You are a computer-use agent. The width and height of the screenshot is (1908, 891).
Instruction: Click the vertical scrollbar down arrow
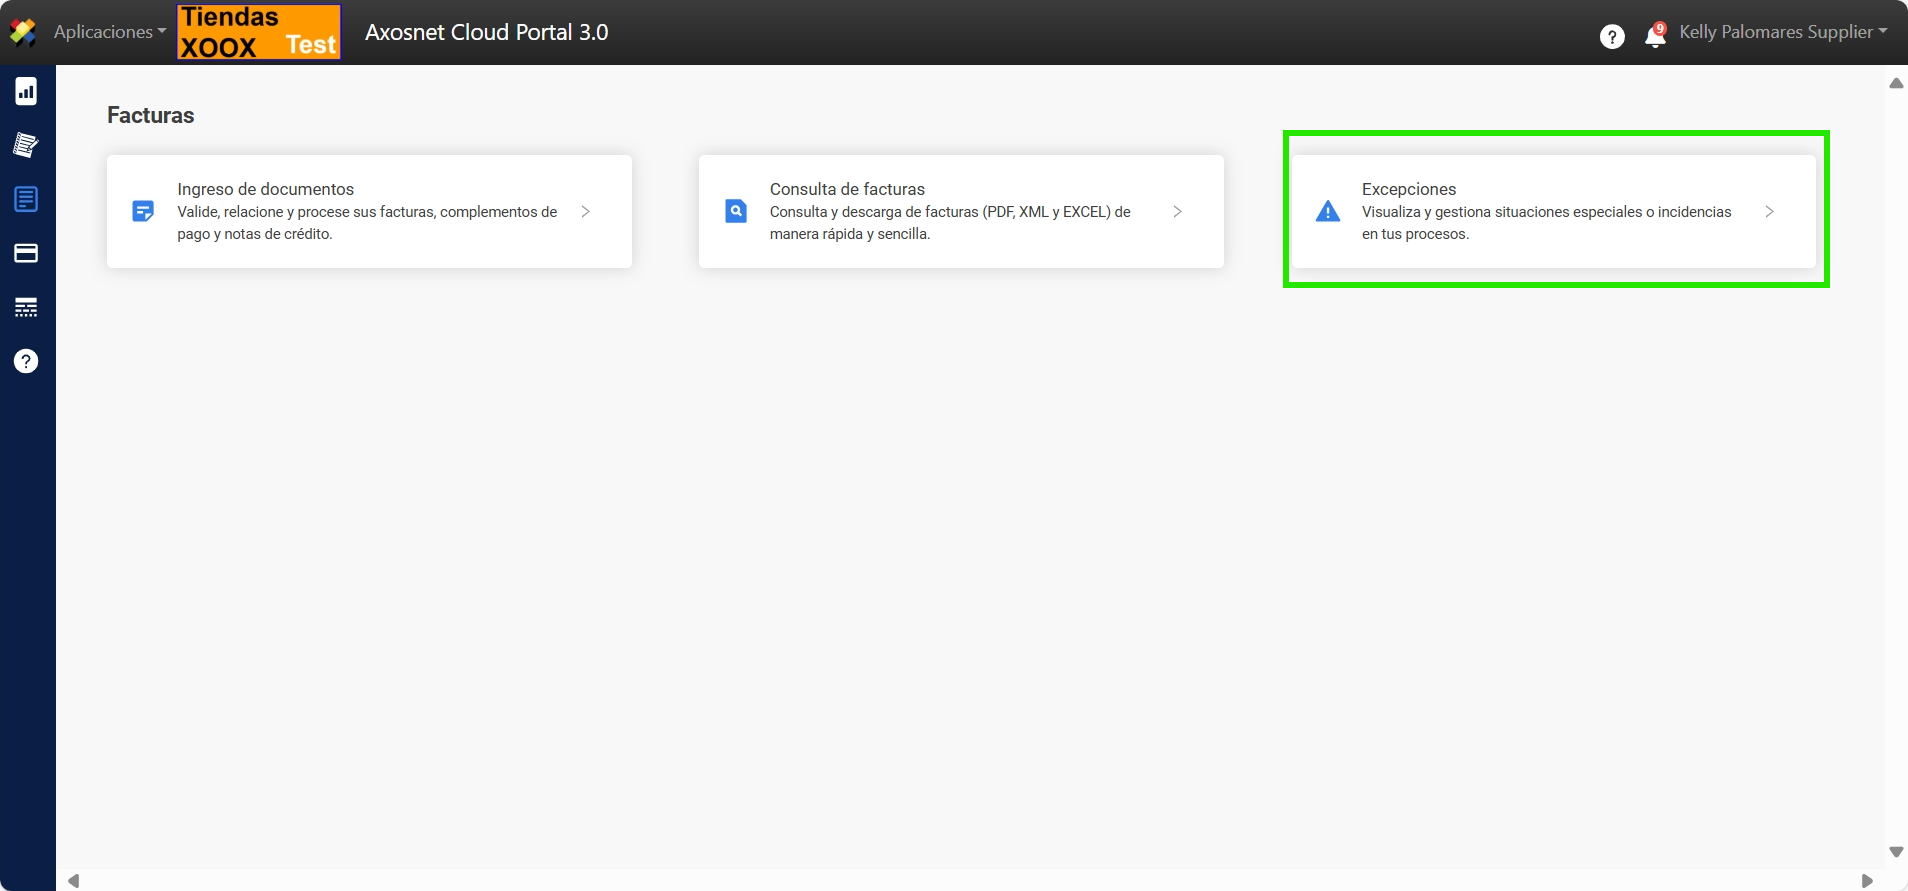coord(1896,852)
